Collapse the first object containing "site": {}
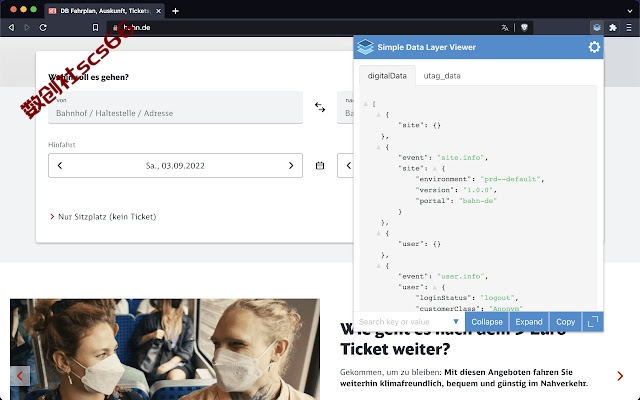 pyautogui.click(x=378, y=115)
